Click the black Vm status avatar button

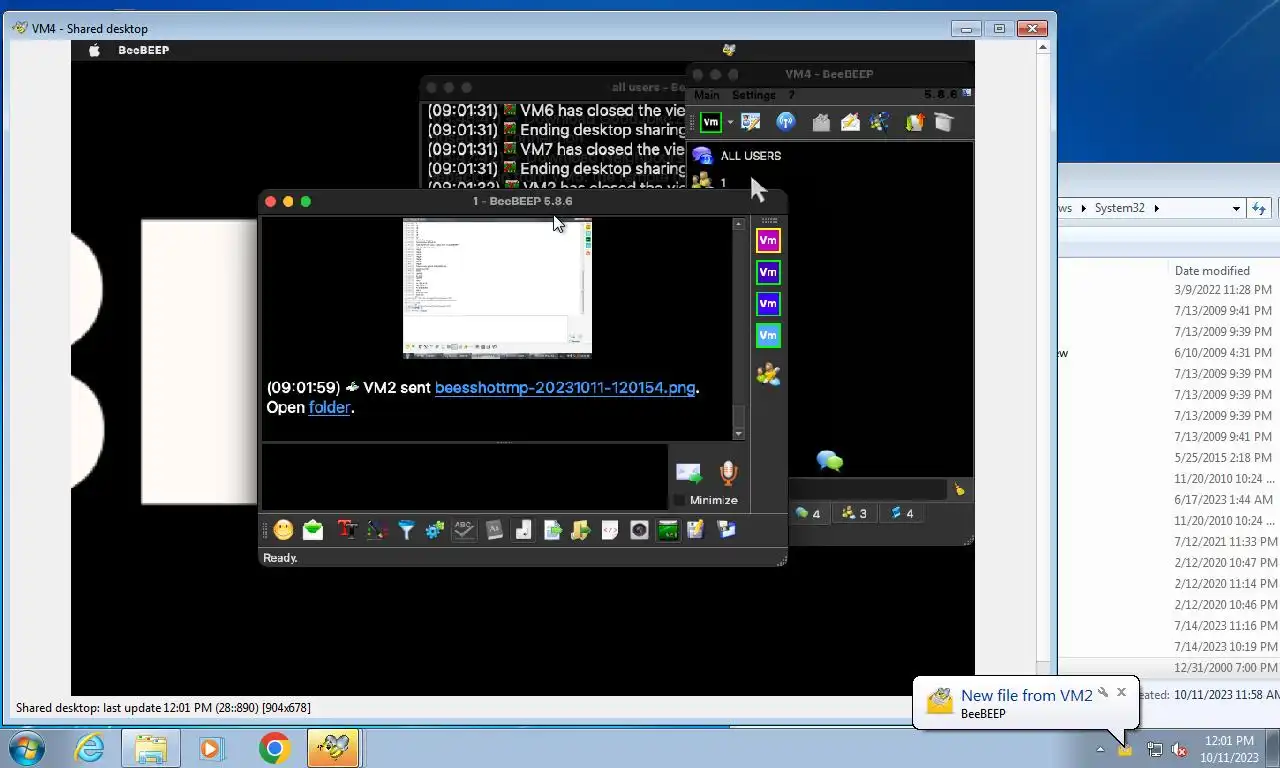(x=711, y=122)
